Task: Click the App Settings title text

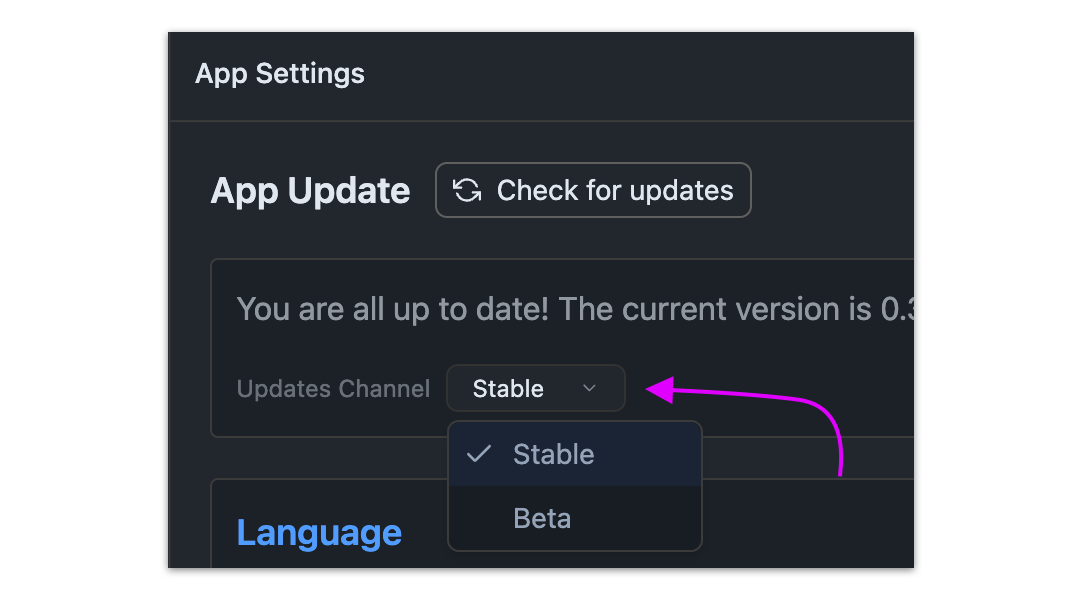Action: pos(280,74)
